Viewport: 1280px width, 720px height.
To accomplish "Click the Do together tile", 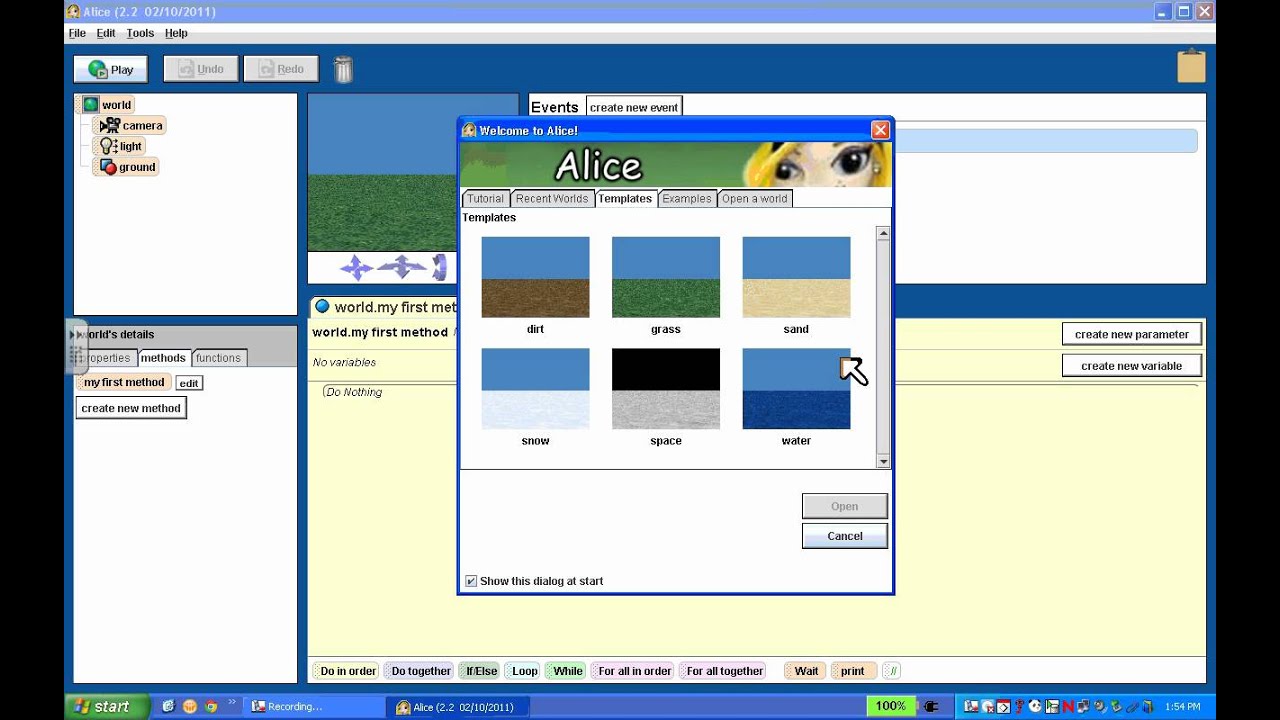I will (x=421, y=671).
